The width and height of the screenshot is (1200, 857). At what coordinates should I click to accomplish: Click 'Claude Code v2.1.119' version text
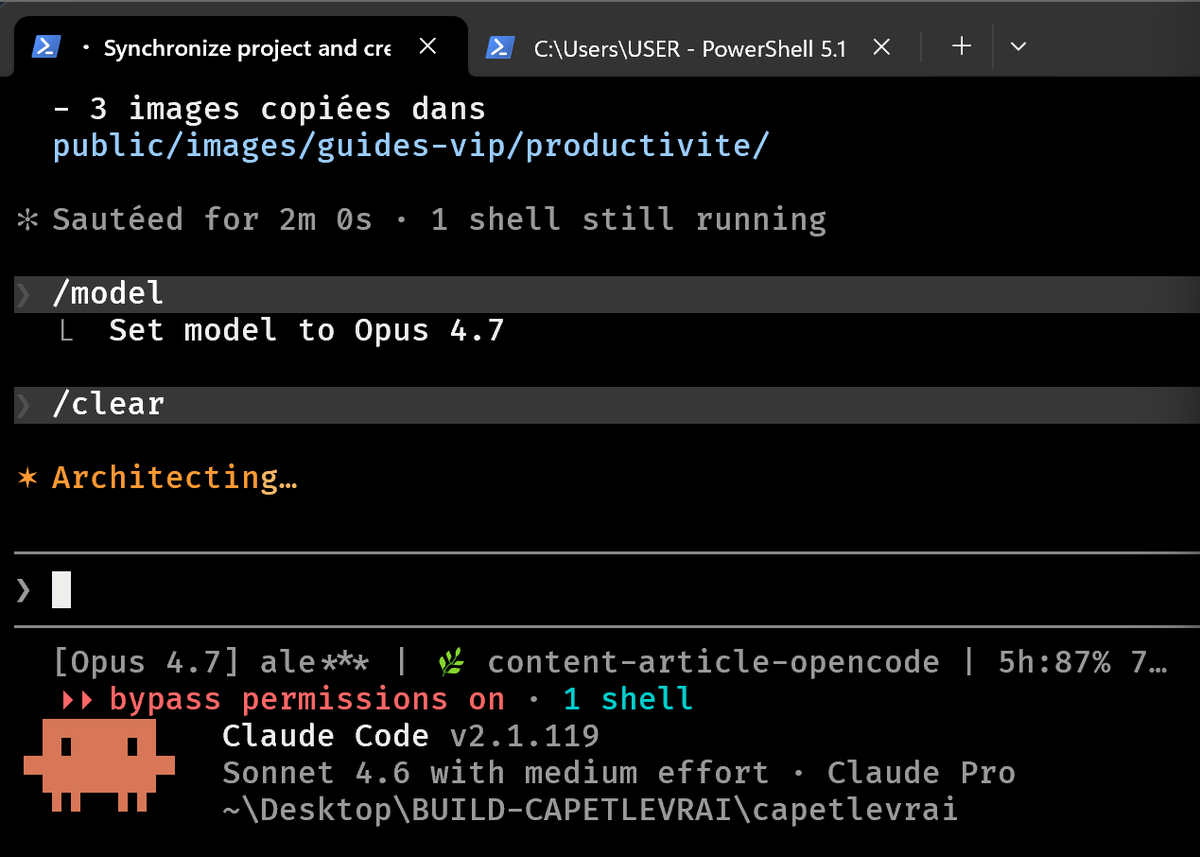coord(411,737)
